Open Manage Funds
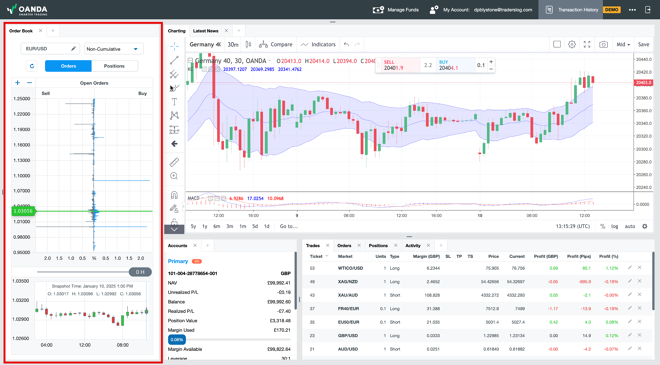This screenshot has width=660, height=365. pyautogui.click(x=396, y=10)
